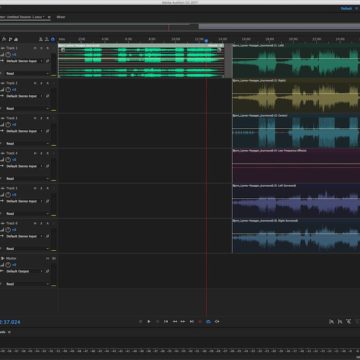
Task: Click fade-out handle on selected Track 1 clip
Action: point(219,50)
